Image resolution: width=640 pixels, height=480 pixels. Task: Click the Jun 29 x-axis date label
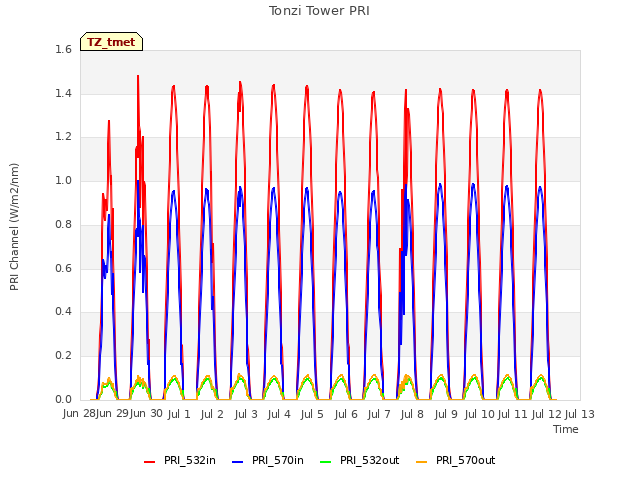(x=112, y=414)
